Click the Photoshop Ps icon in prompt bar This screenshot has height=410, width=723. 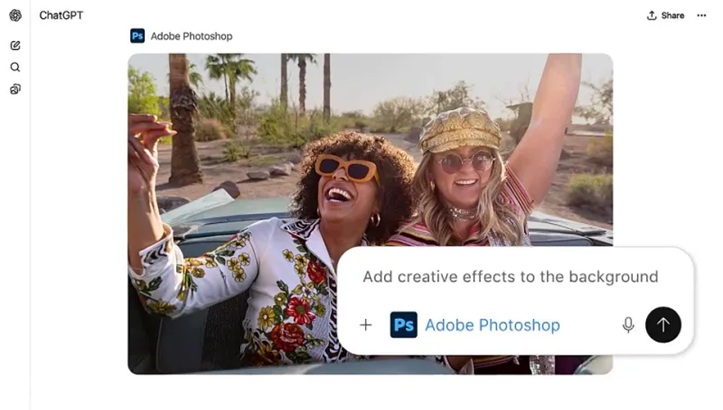404,325
